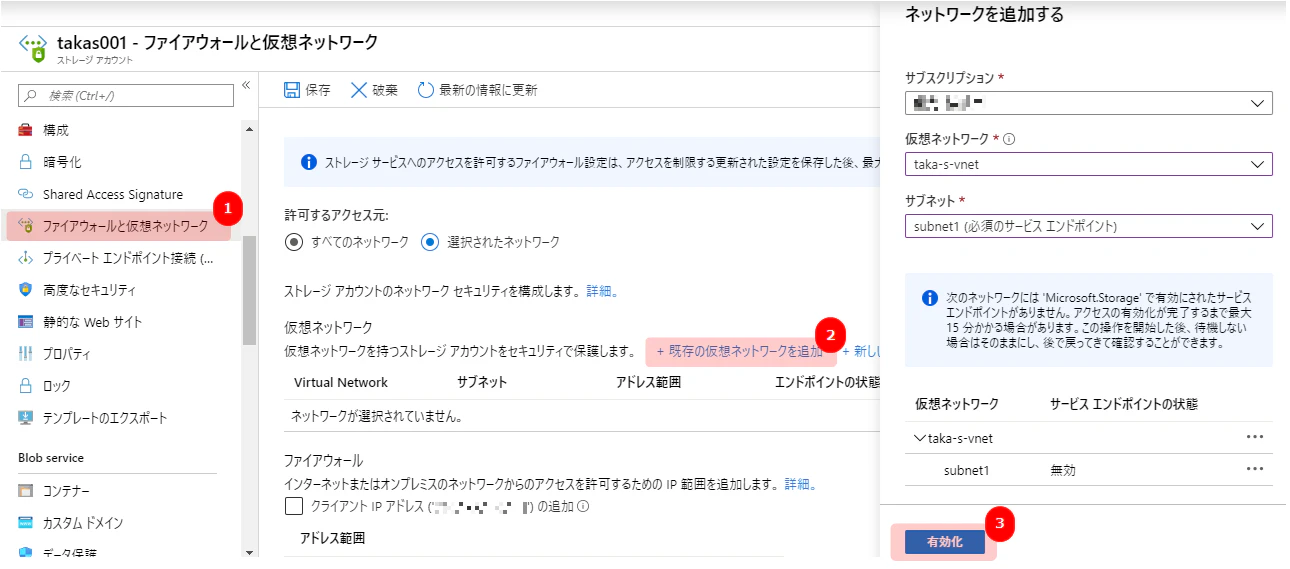This screenshot has width=1290, height=569.
Task: Click sidebar scrollbar up arrow
Action: [x=249, y=128]
